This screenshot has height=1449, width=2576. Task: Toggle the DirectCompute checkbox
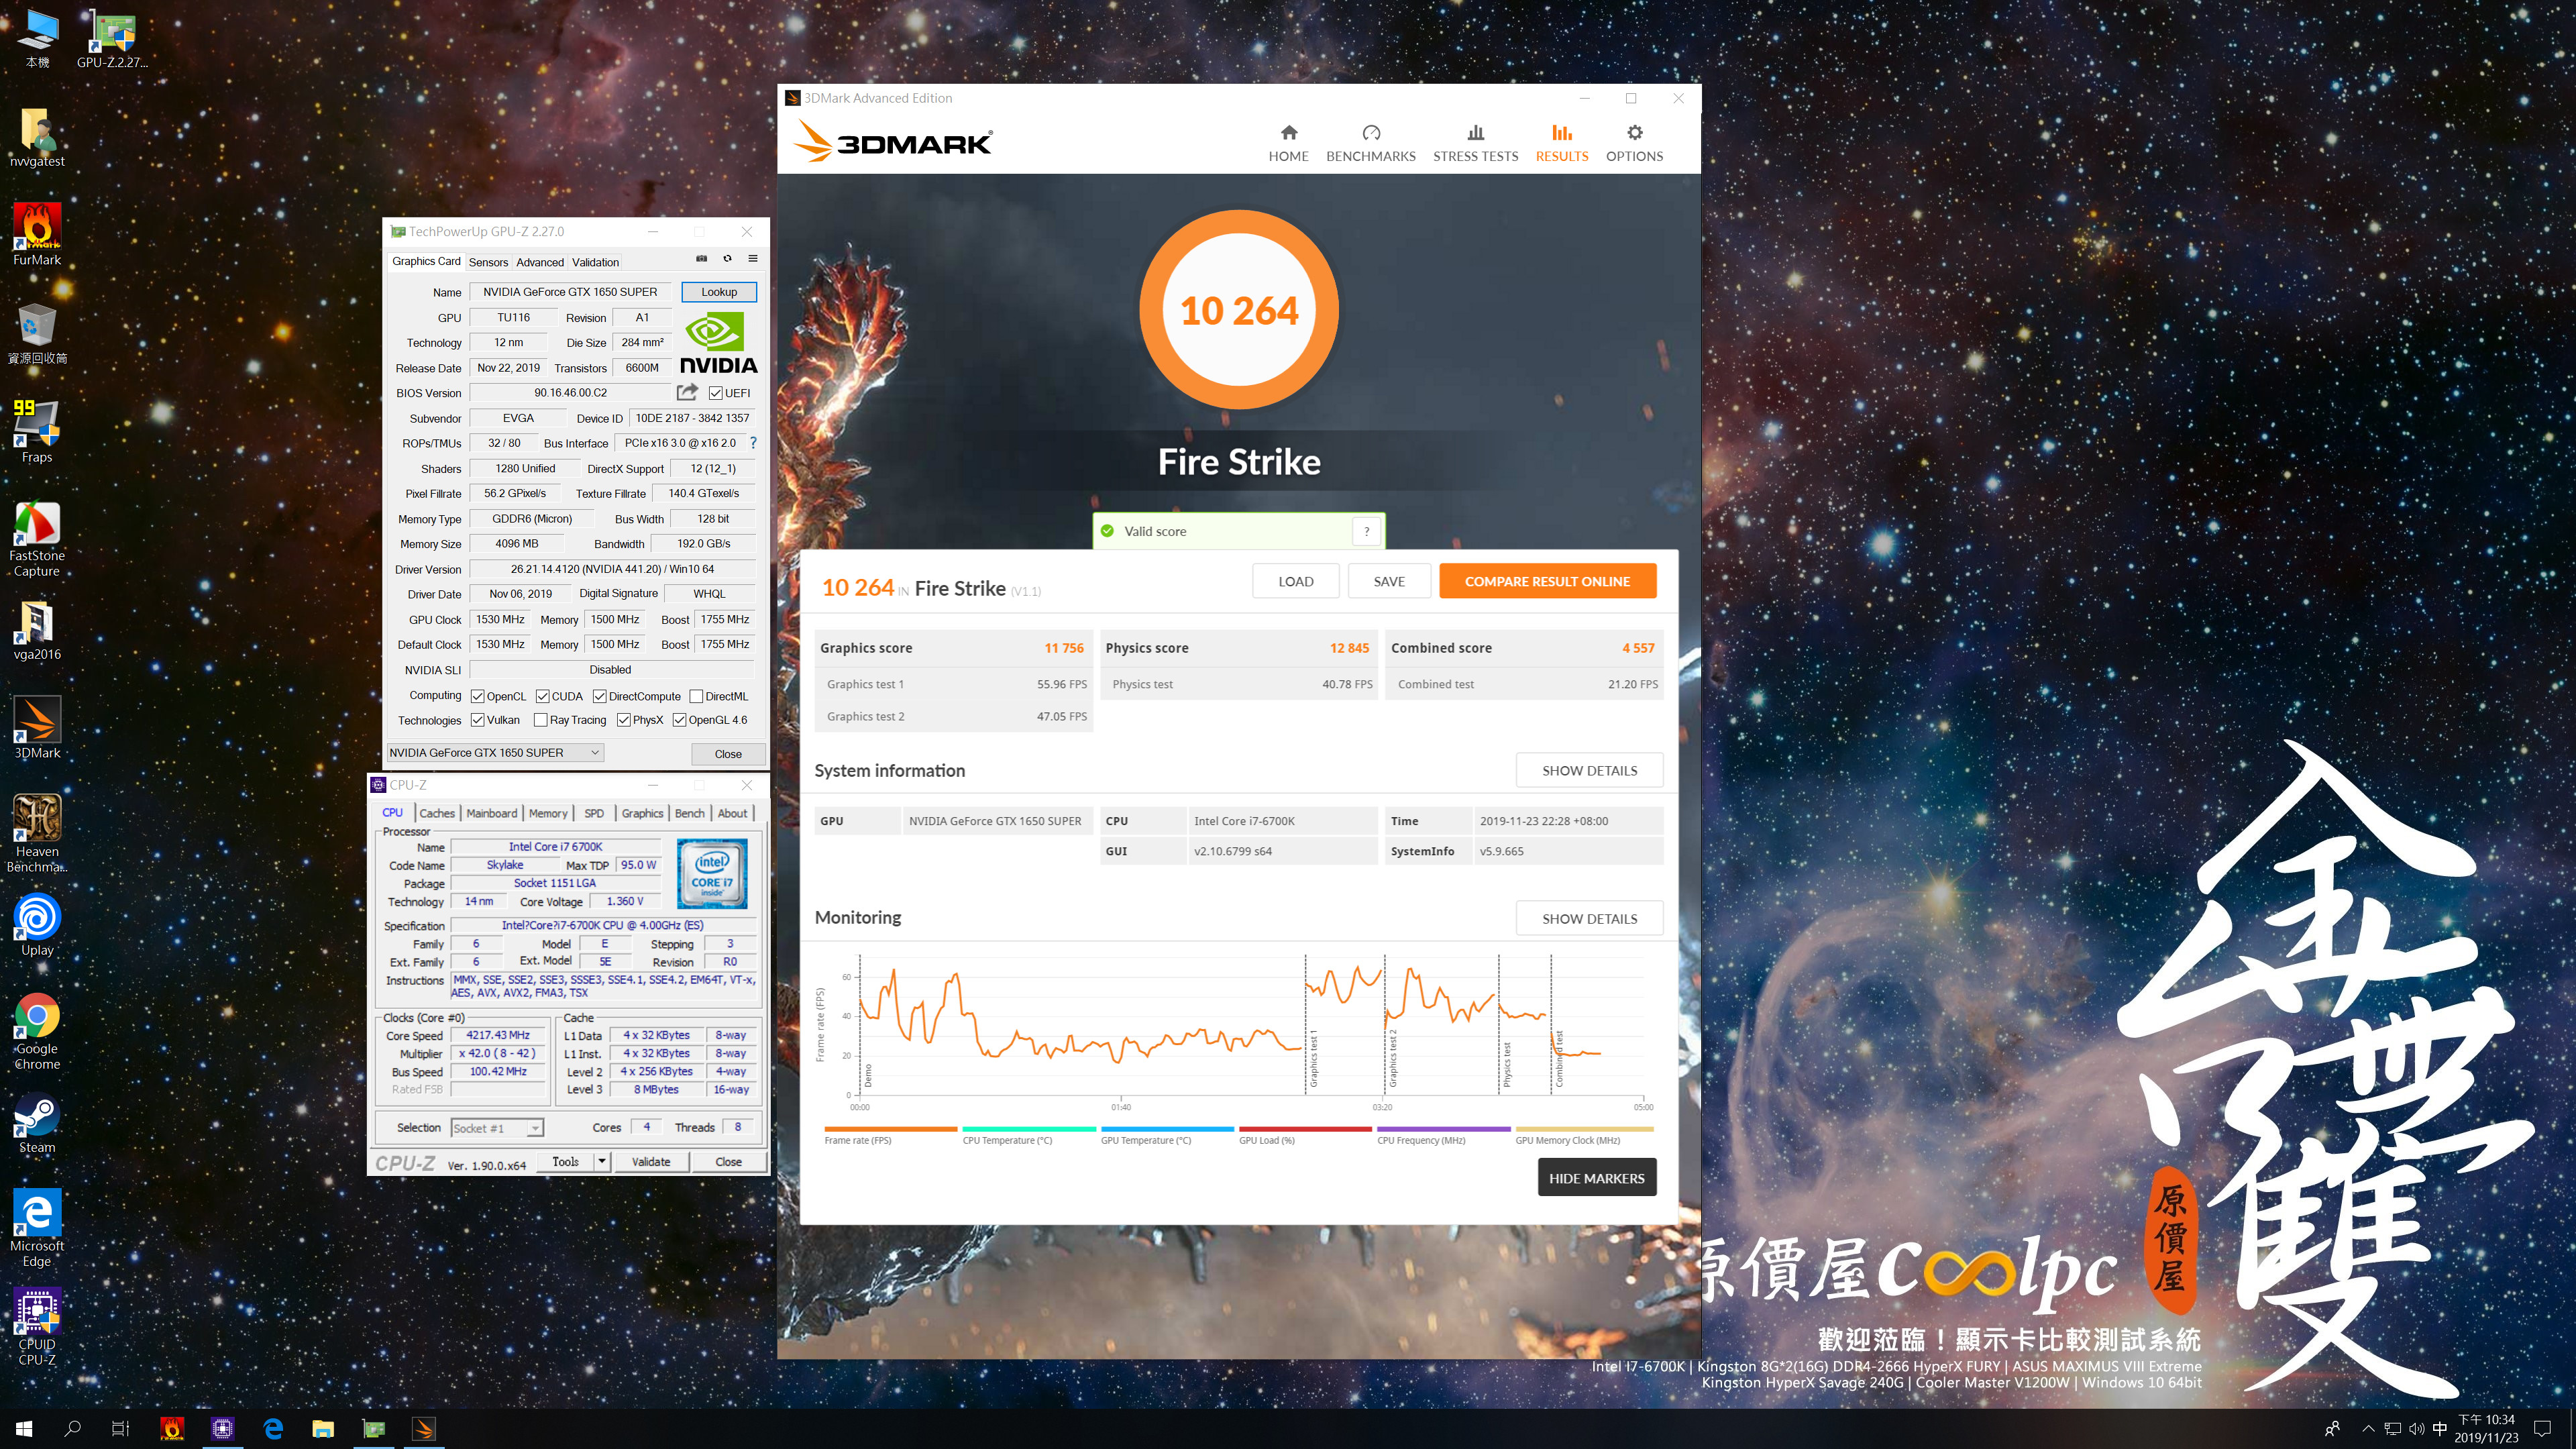(x=599, y=696)
